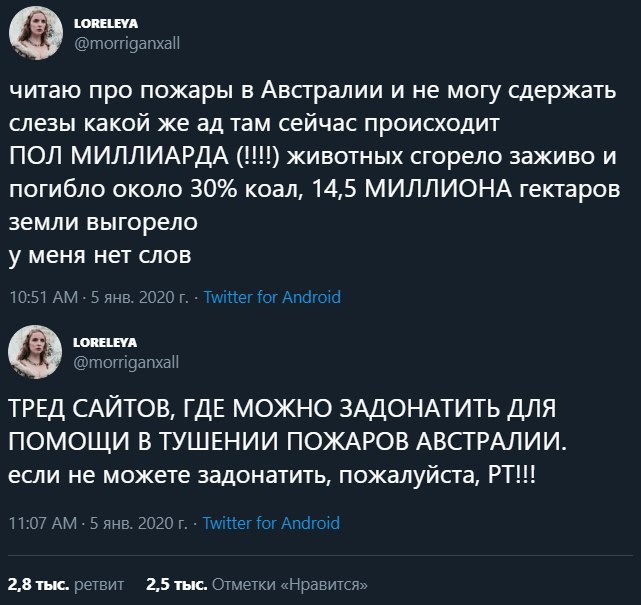Click the 11:07 AM timestamp
641x605 pixels.
coord(42,523)
